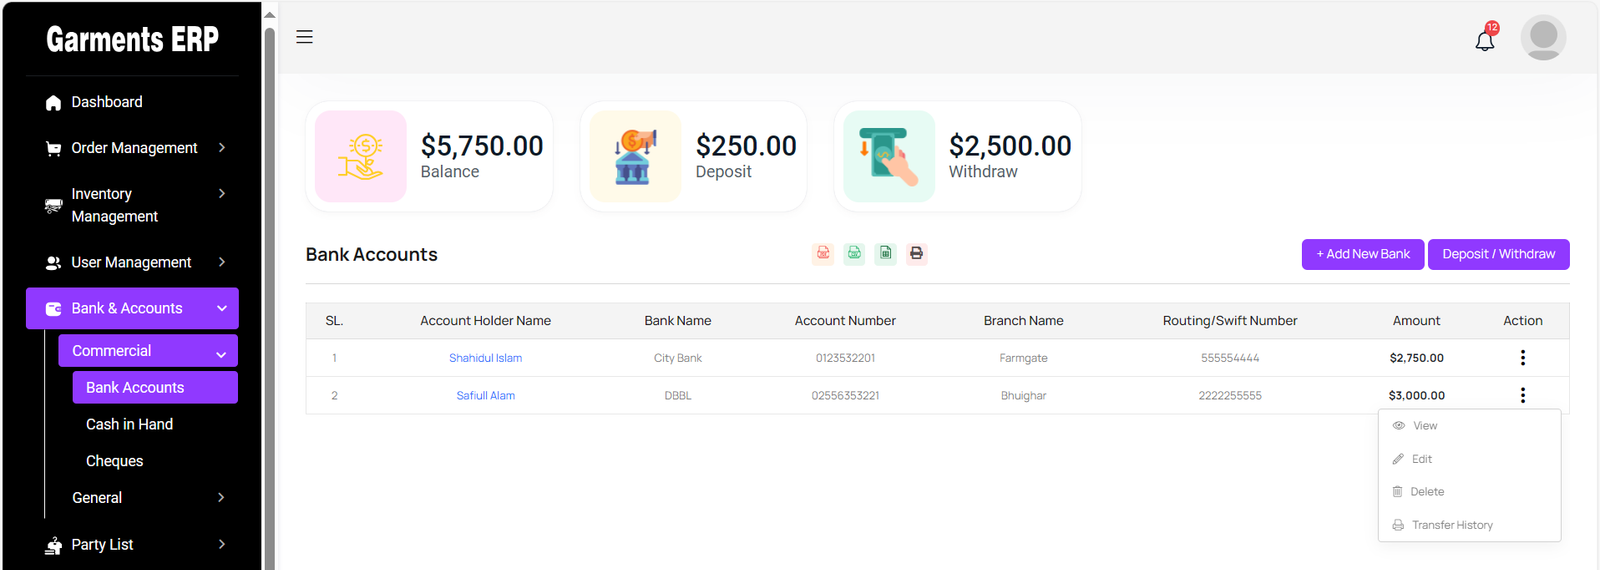This screenshot has width=1600, height=570.
Task: Select Delete from the action menu
Action: tap(1426, 492)
